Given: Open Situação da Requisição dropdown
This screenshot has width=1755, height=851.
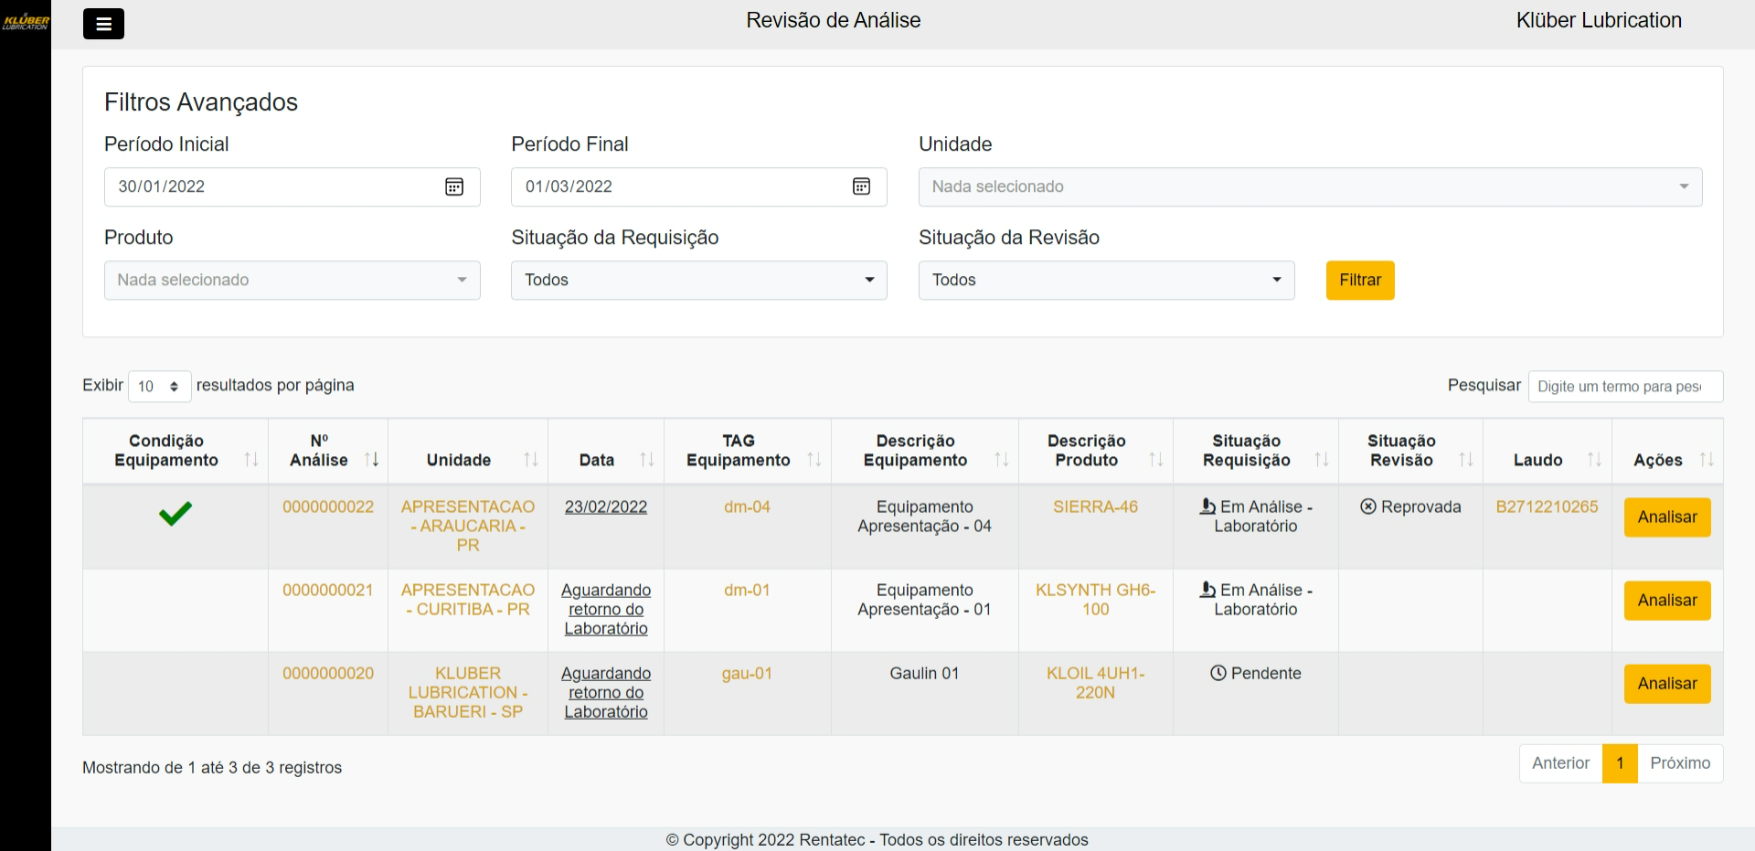Looking at the screenshot, I should pos(698,281).
